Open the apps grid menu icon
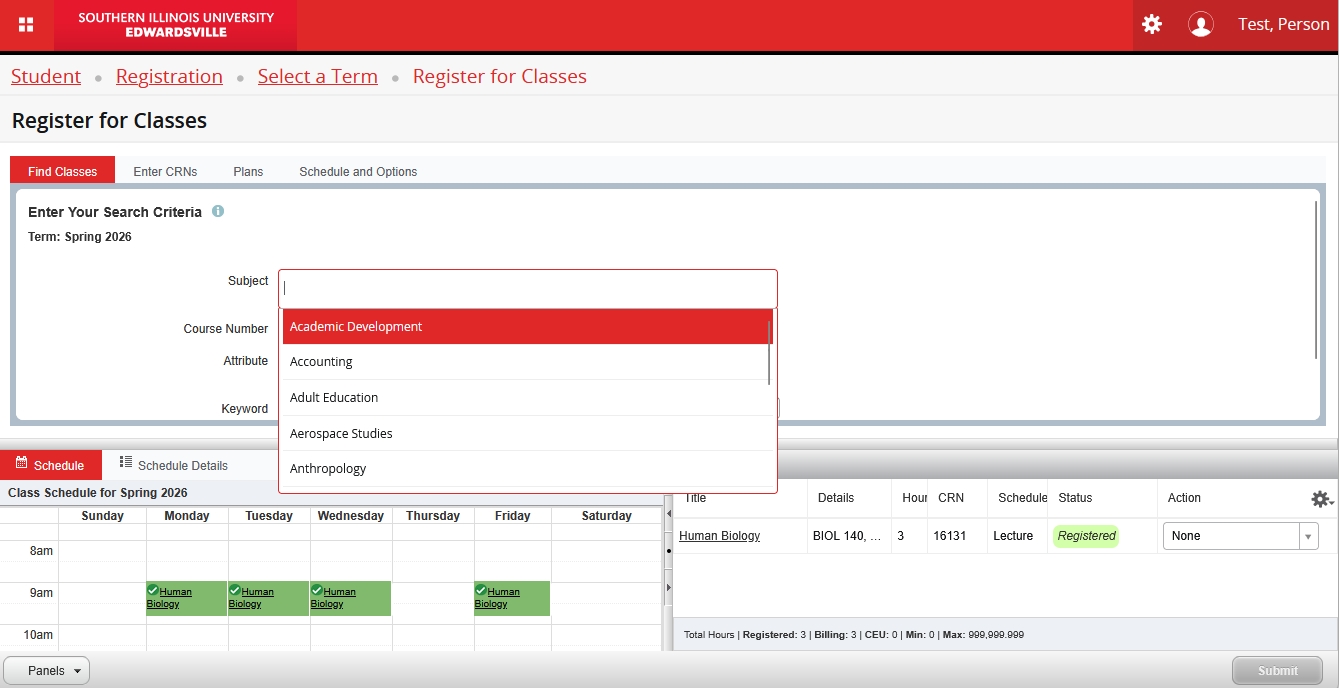This screenshot has height=688, width=1339. (x=26, y=25)
